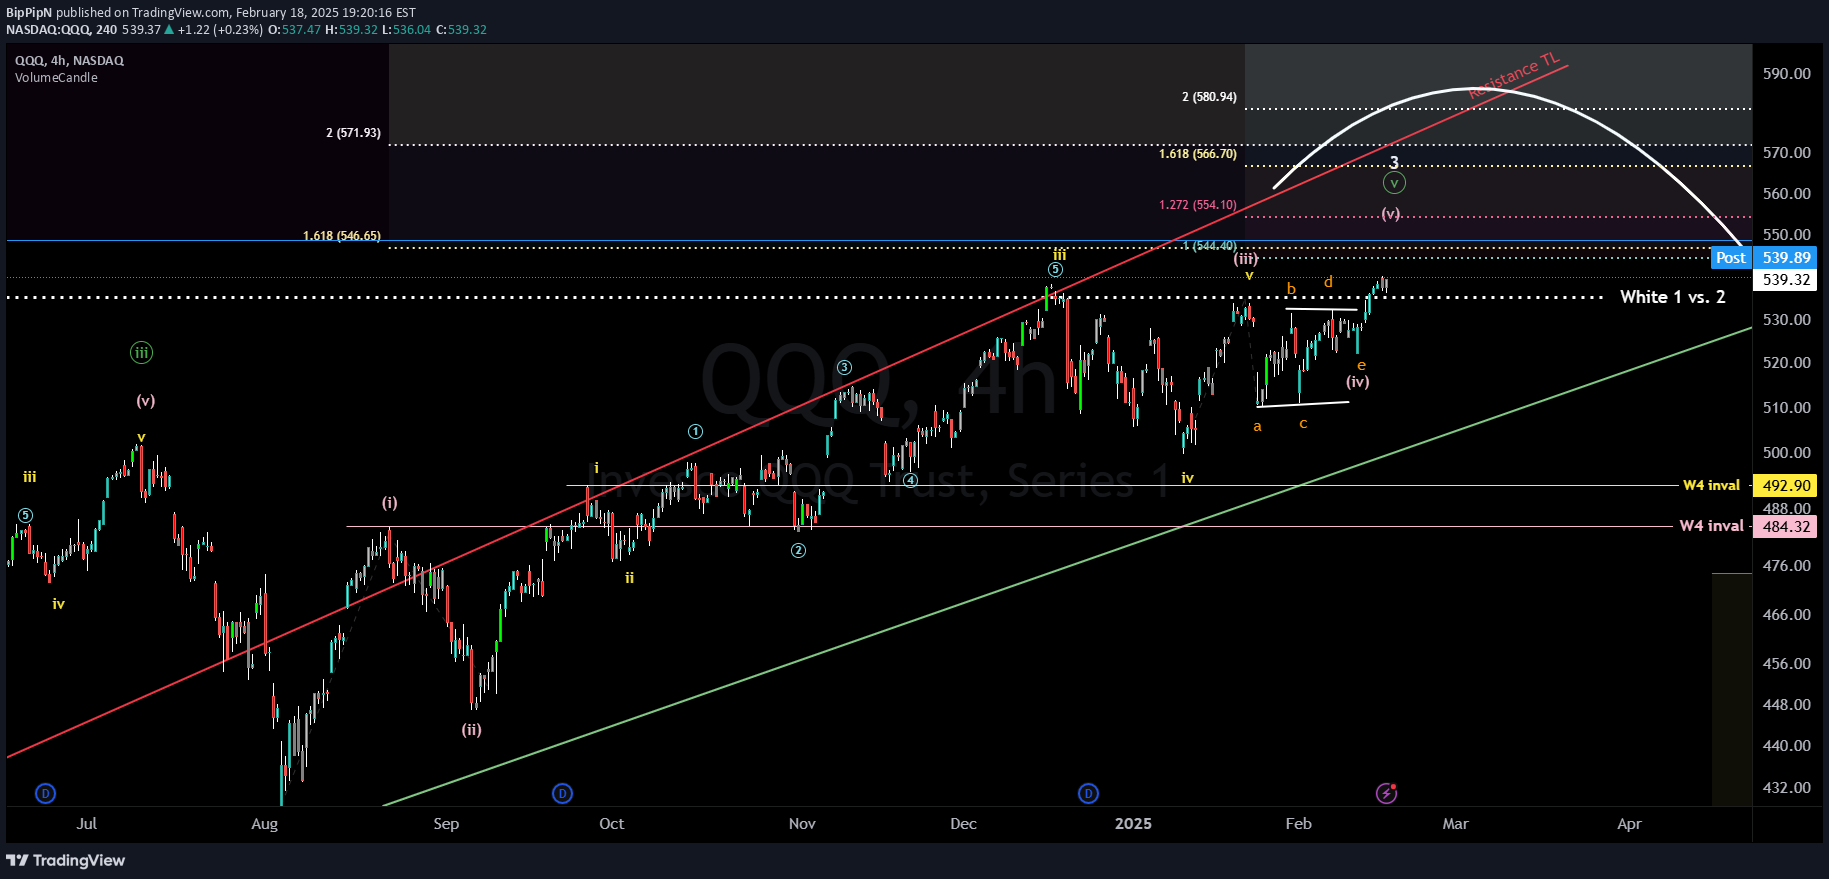Click the yellow W4 inval label
This screenshot has height=879, width=1829.
1711,485
